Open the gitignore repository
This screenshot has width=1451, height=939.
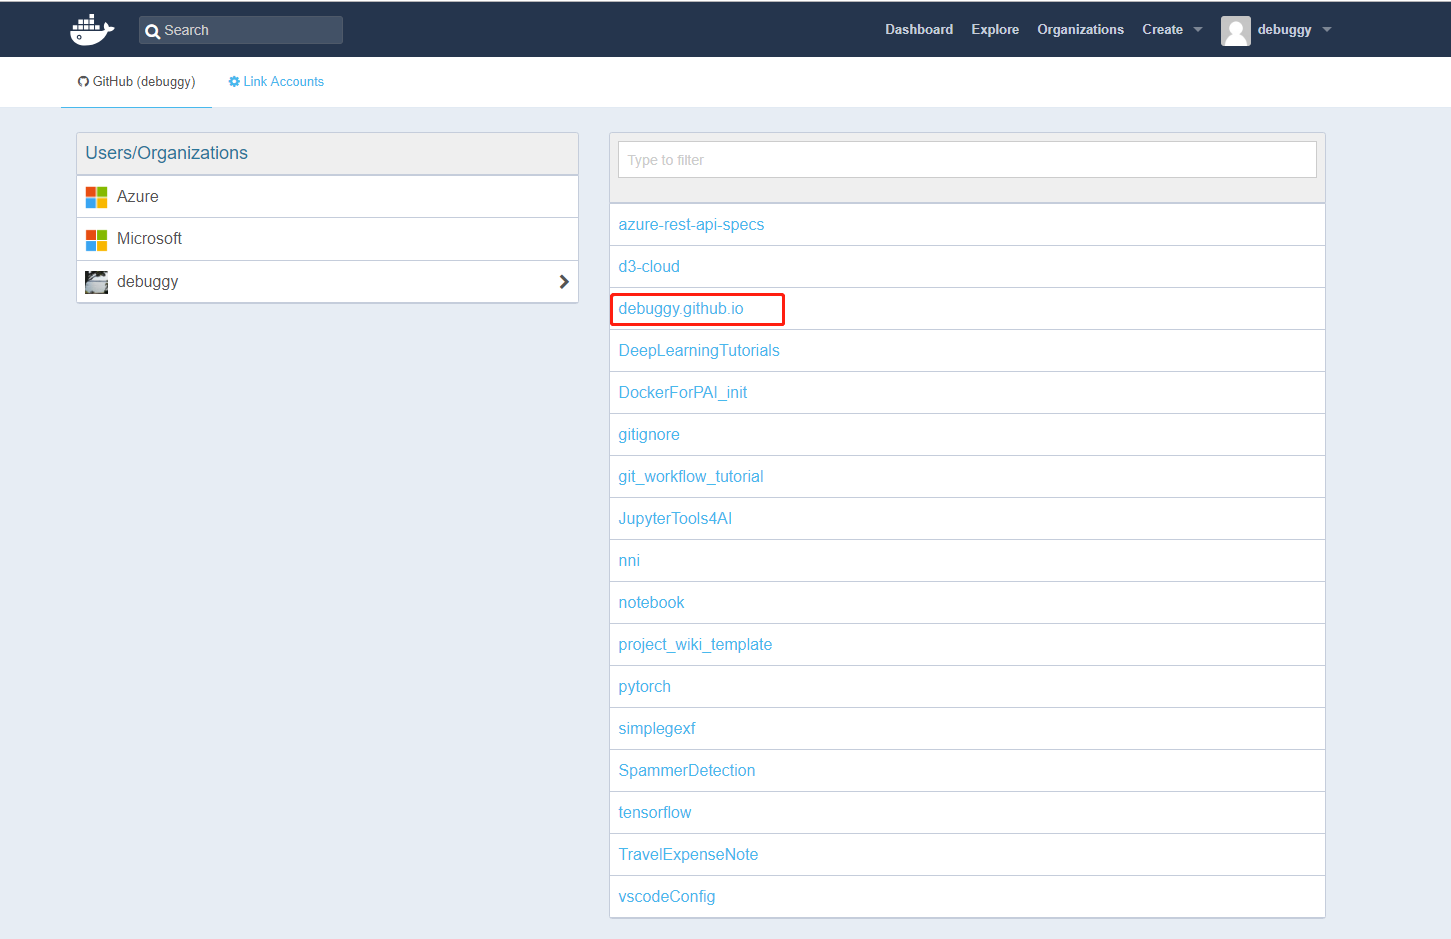click(x=649, y=435)
